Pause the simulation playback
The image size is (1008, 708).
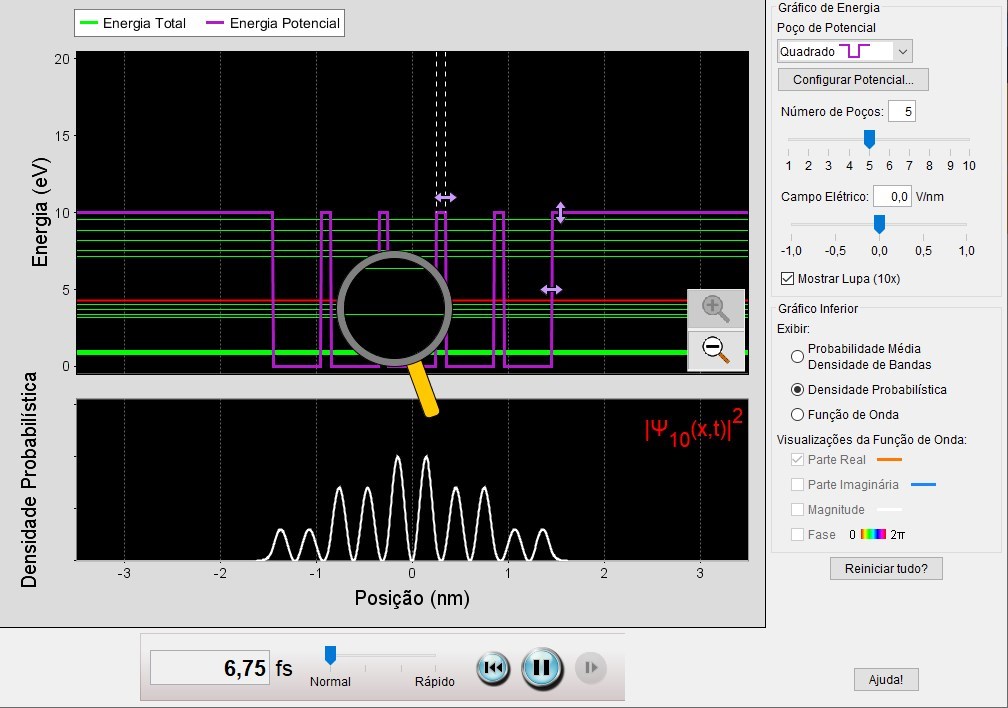(x=541, y=667)
